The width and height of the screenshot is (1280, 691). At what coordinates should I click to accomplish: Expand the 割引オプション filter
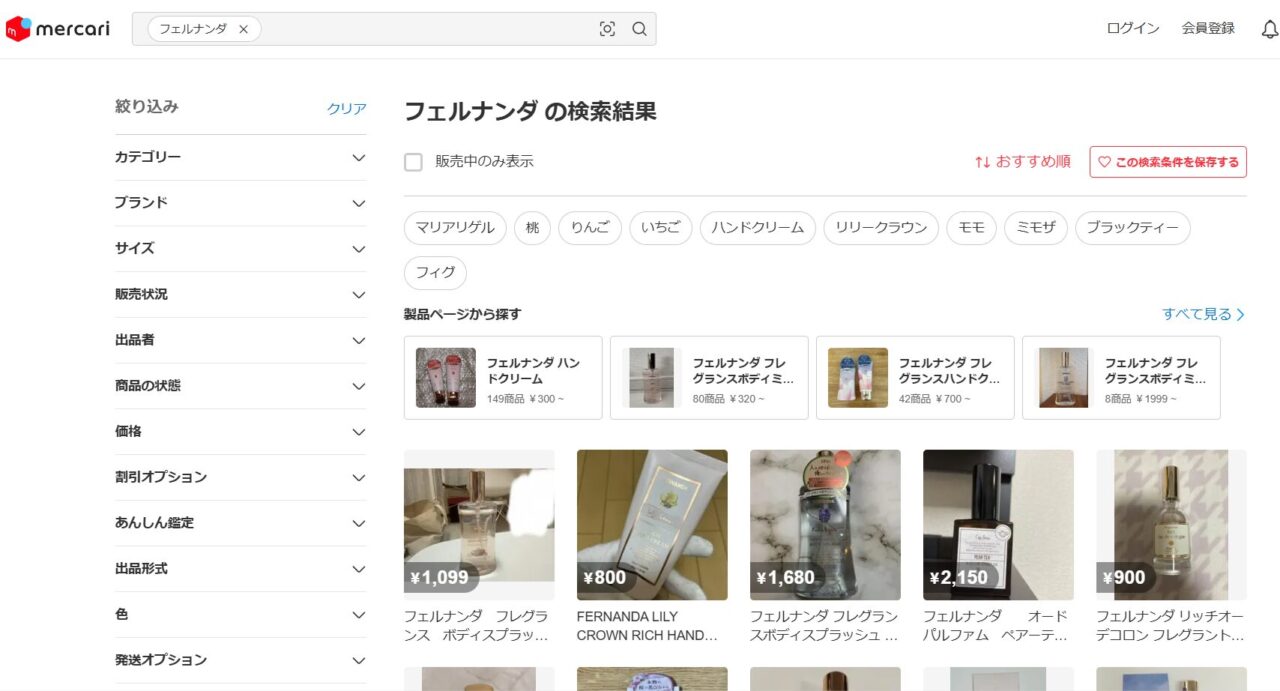click(x=241, y=478)
